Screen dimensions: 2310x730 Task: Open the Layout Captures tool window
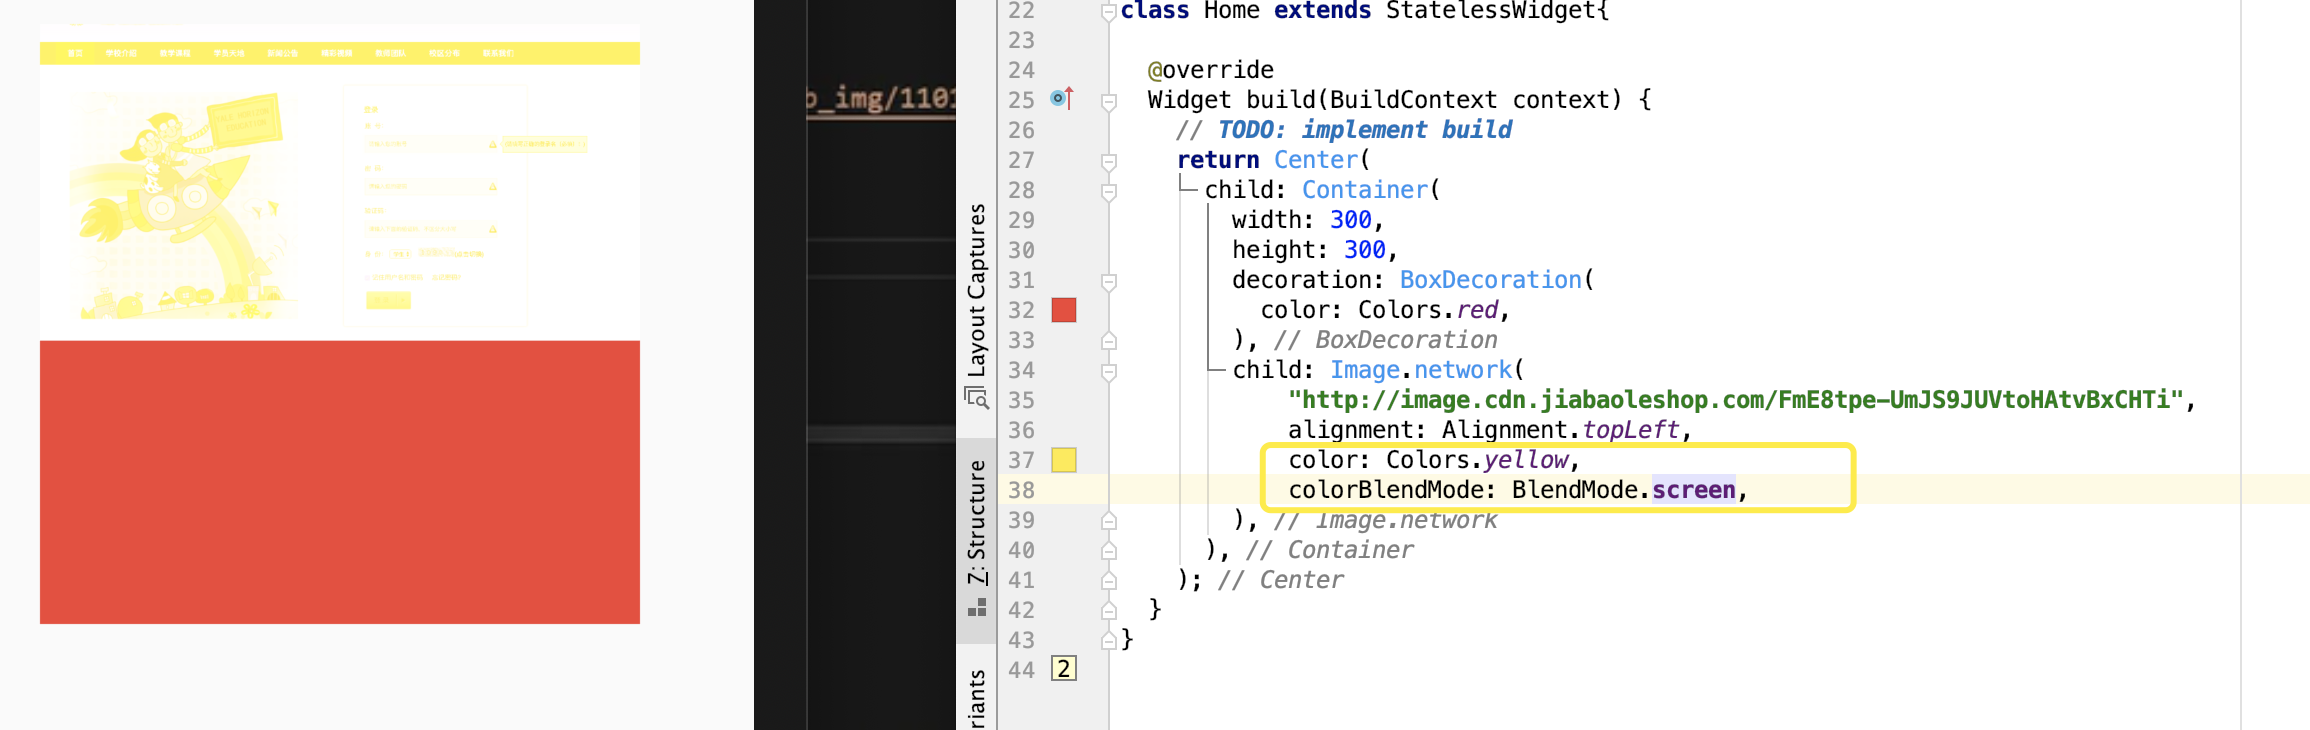coord(977,305)
